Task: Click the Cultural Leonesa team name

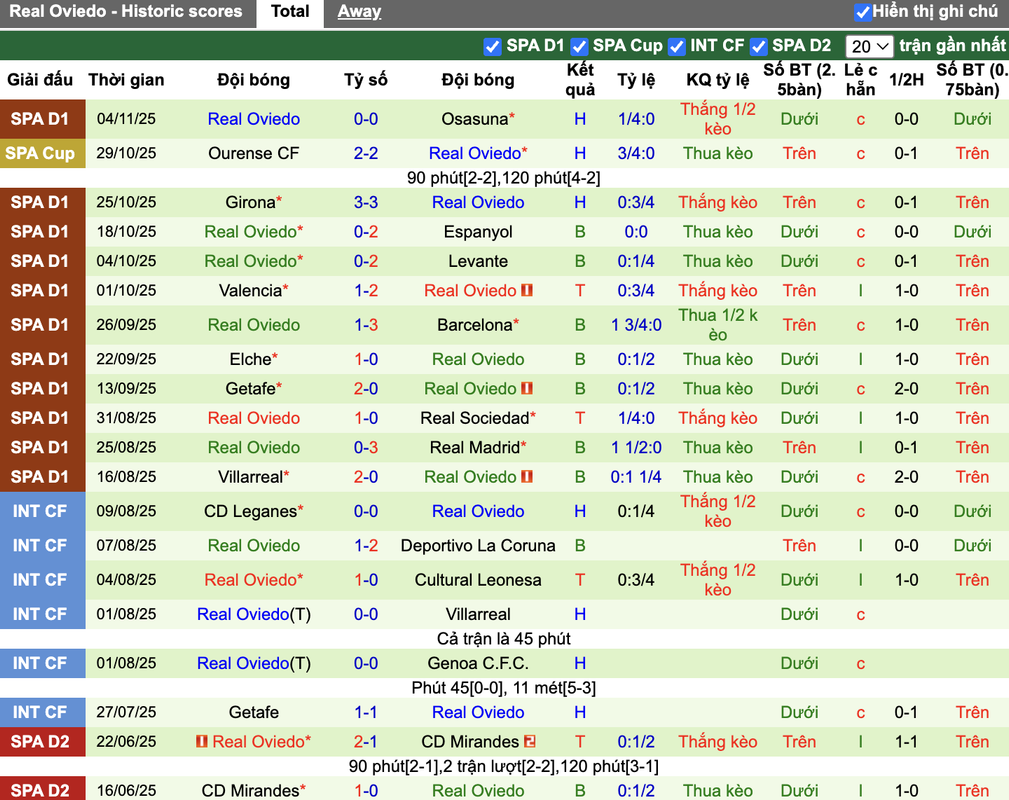Action: pyautogui.click(x=478, y=580)
